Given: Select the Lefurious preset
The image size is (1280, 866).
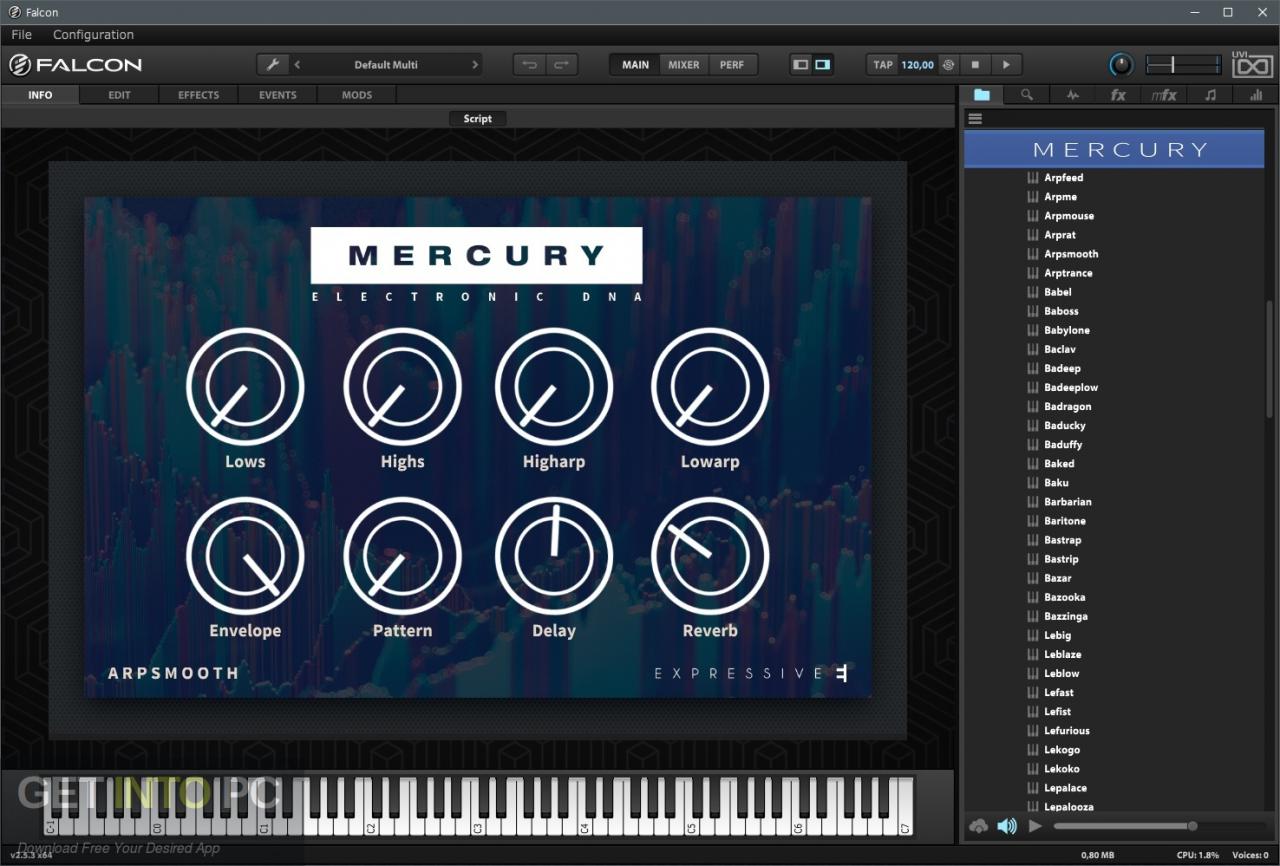Looking at the screenshot, I should [x=1067, y=730].
